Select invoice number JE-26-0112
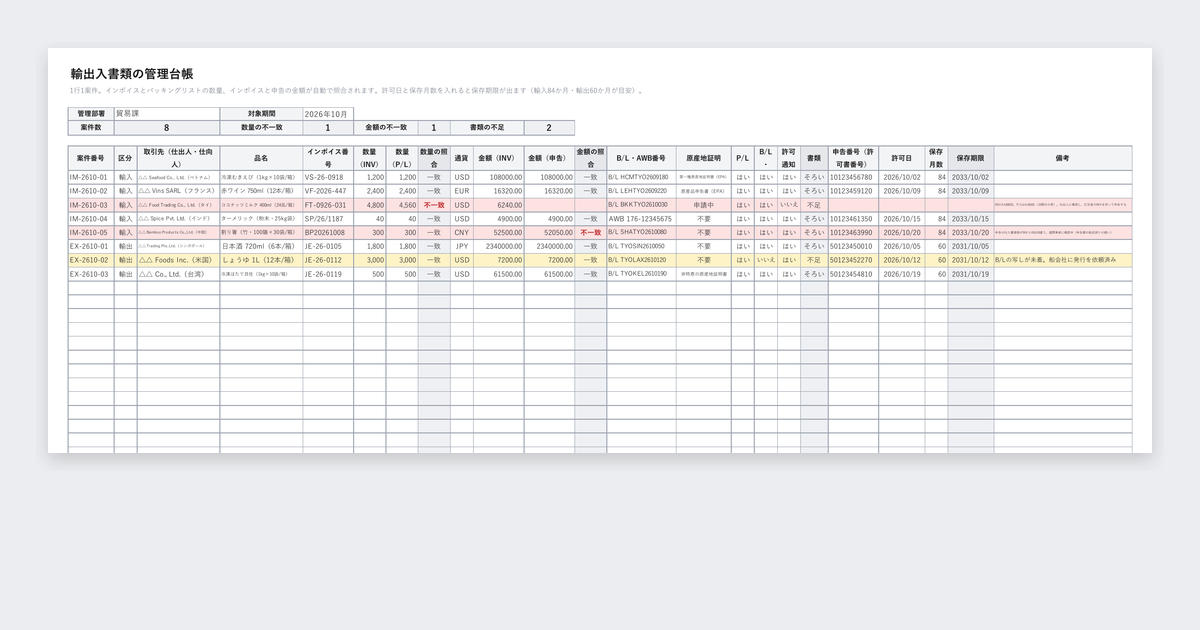Image resolution: width=1200 pixels, height=630 pixels. coord(328,260)
